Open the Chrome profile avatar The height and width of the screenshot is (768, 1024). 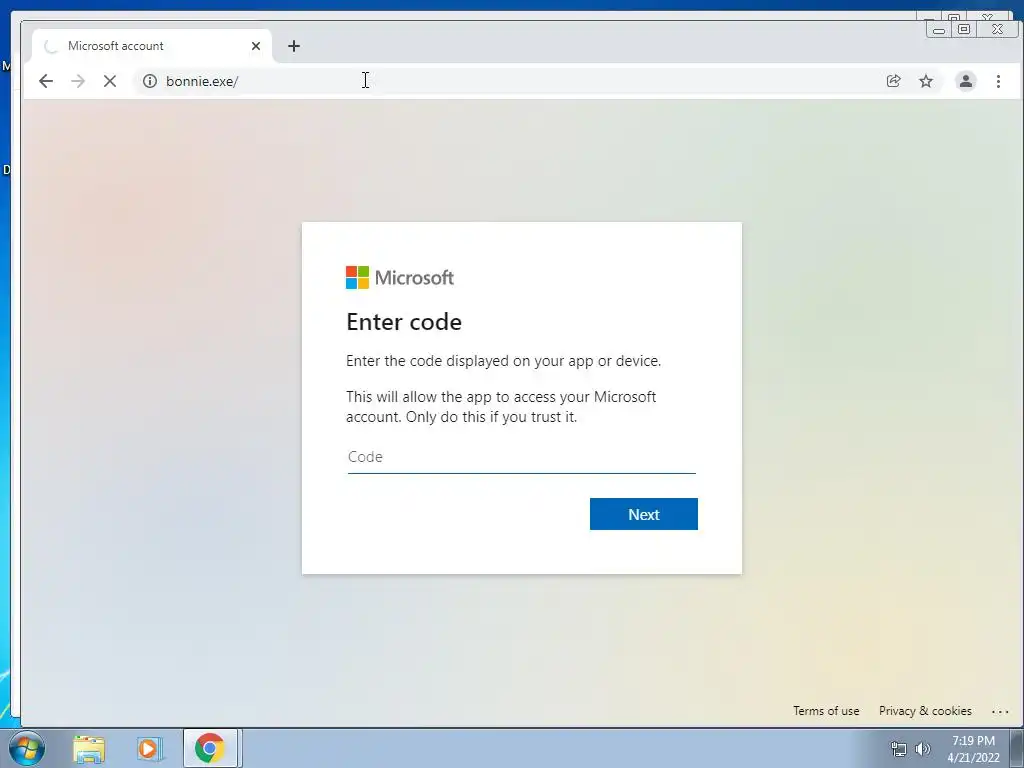pyautogui.click(x=966, y=81)
